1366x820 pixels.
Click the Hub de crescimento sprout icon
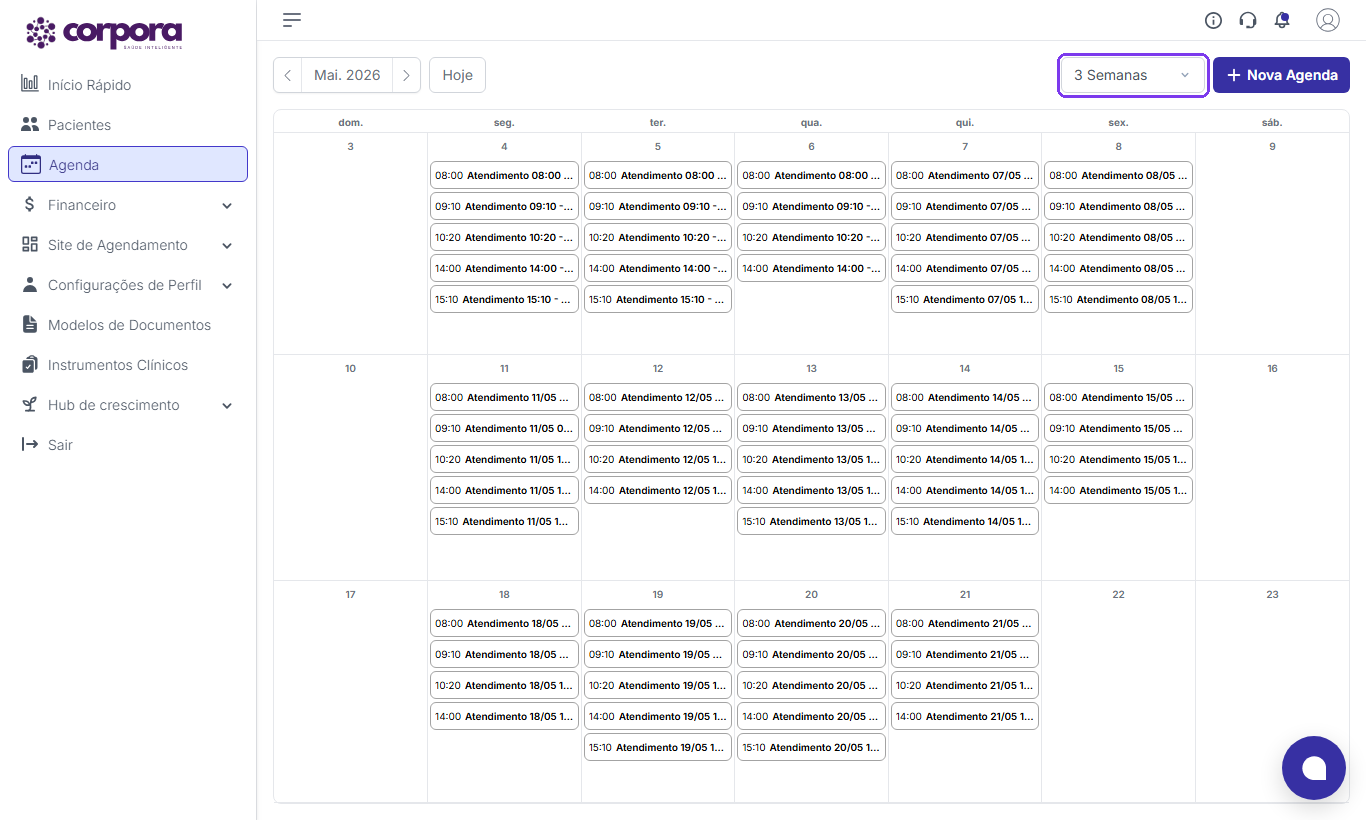click(30, 405)
